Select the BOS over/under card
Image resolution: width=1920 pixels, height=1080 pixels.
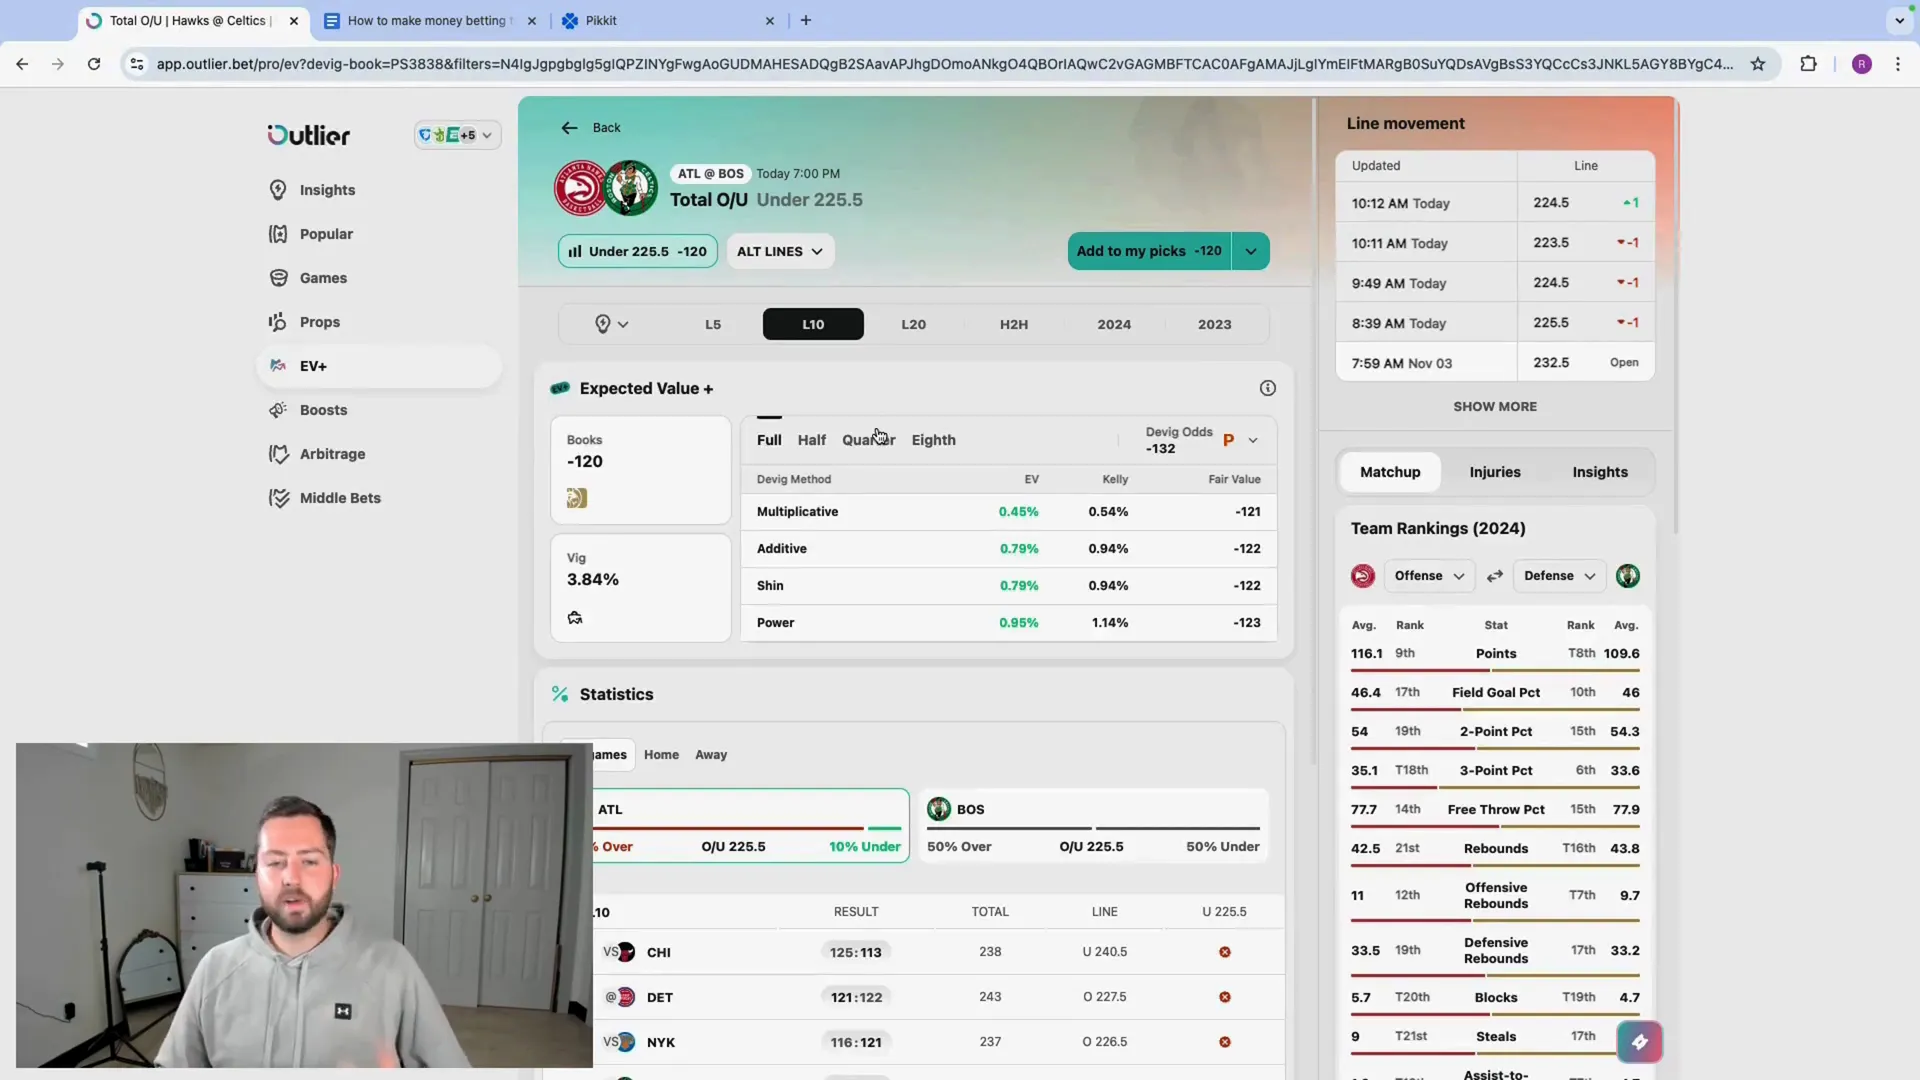pyautogui.click(x=1093, y=826)
